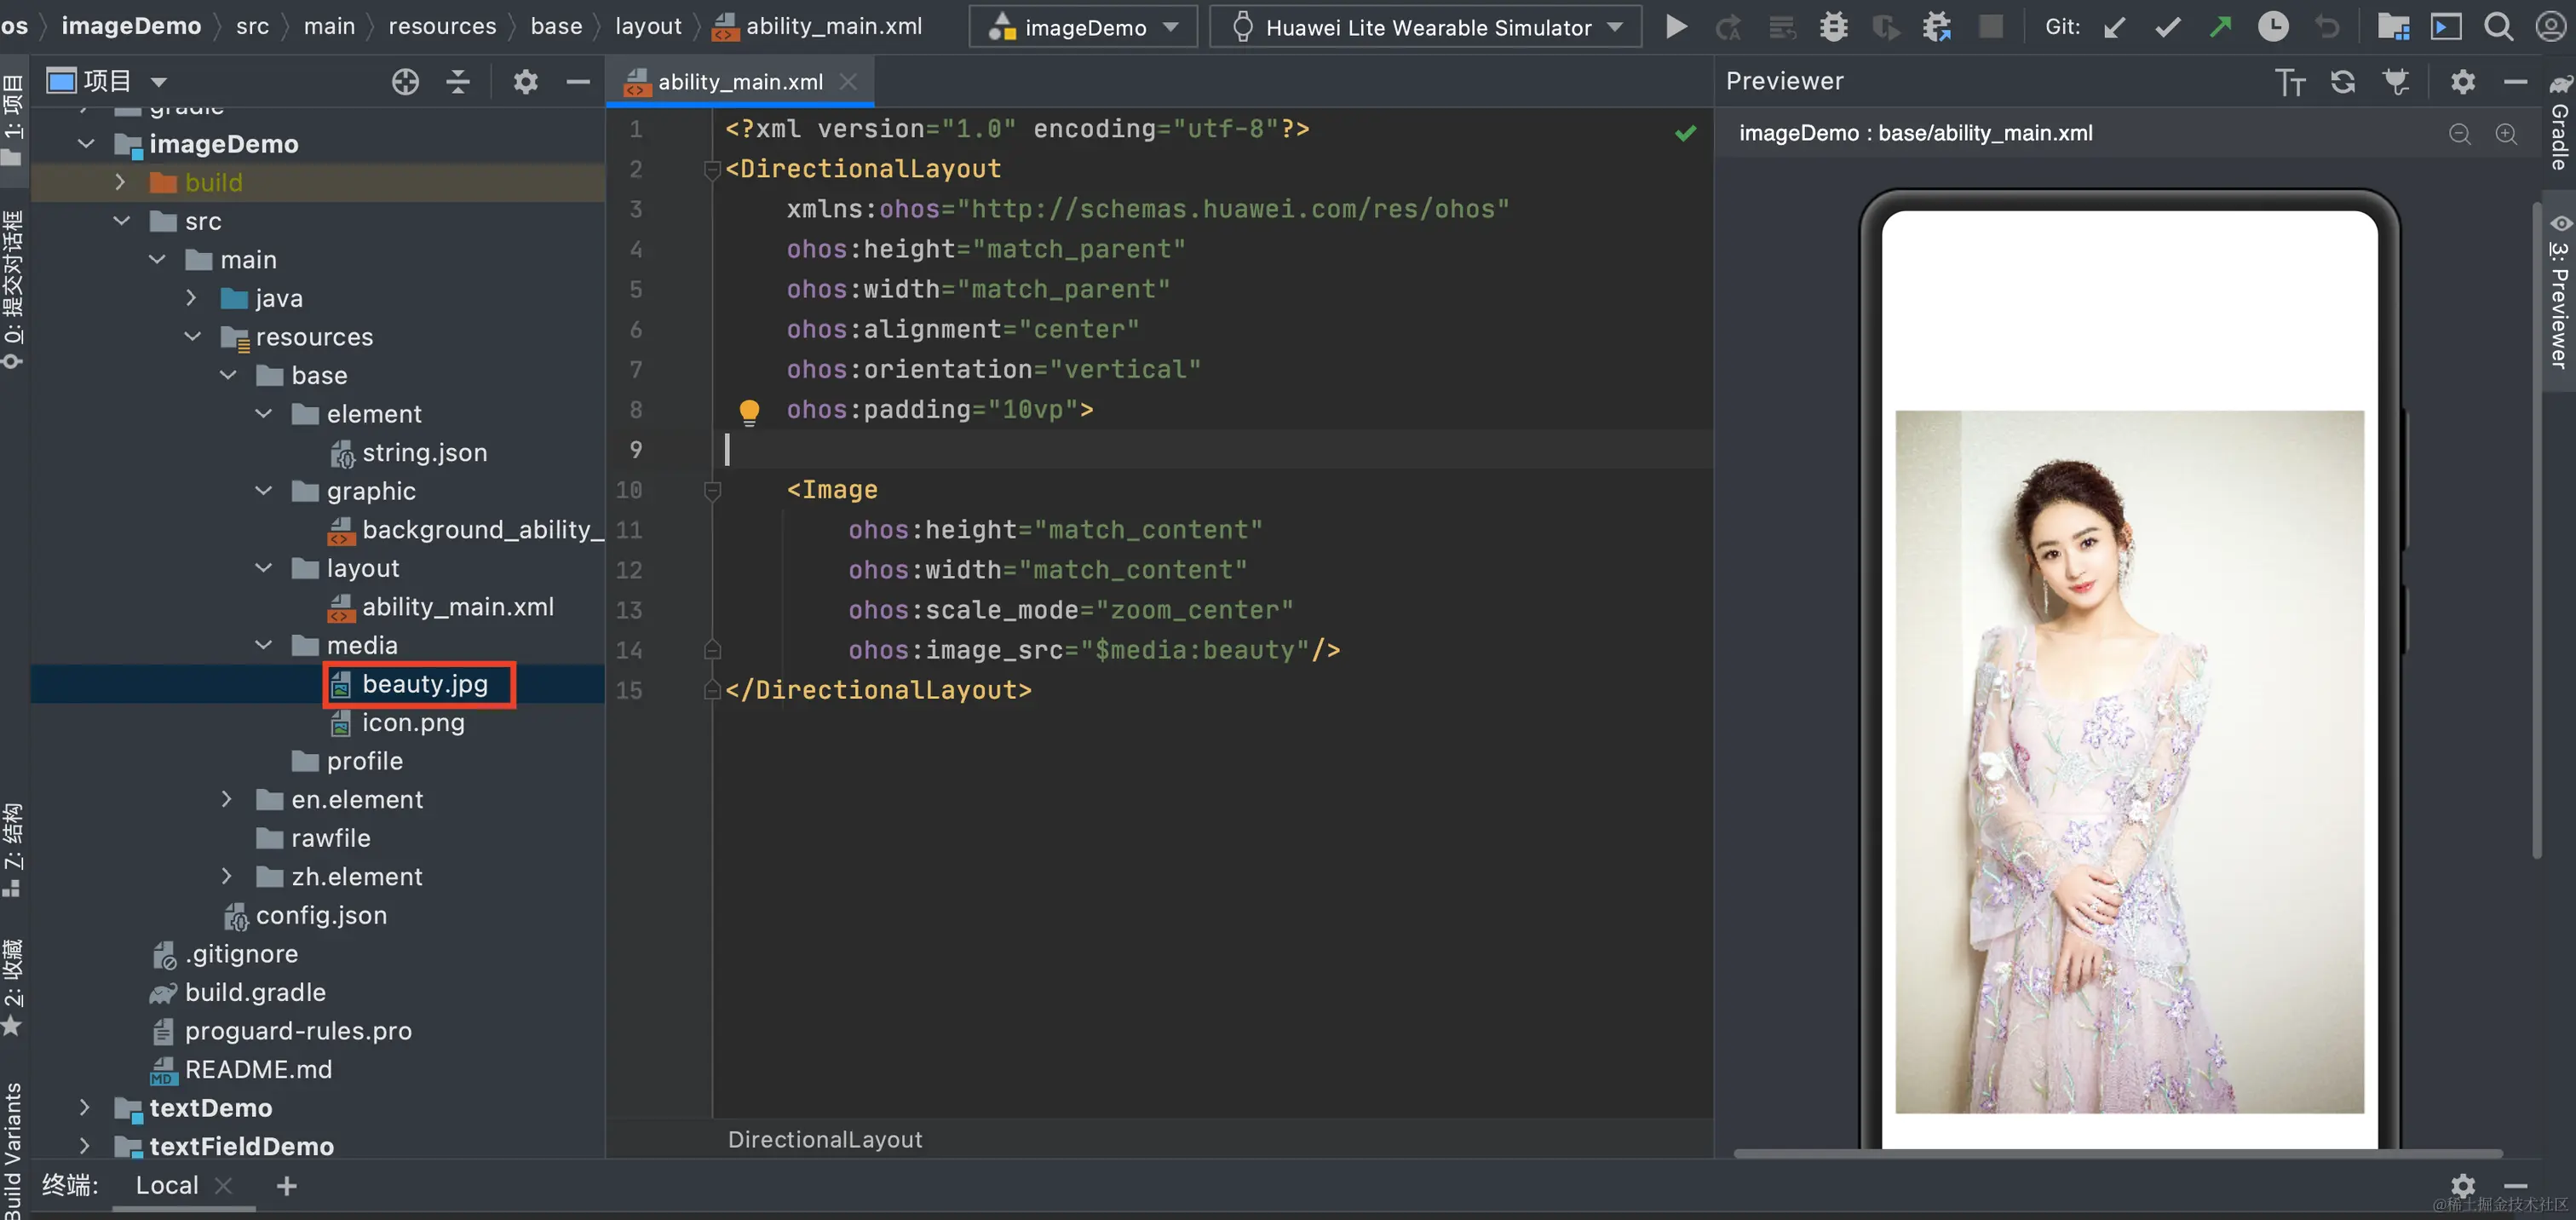This screenshot has width=2576, height=1220.
Task: Click the Debug bug icon
Action: [1833, 27]
